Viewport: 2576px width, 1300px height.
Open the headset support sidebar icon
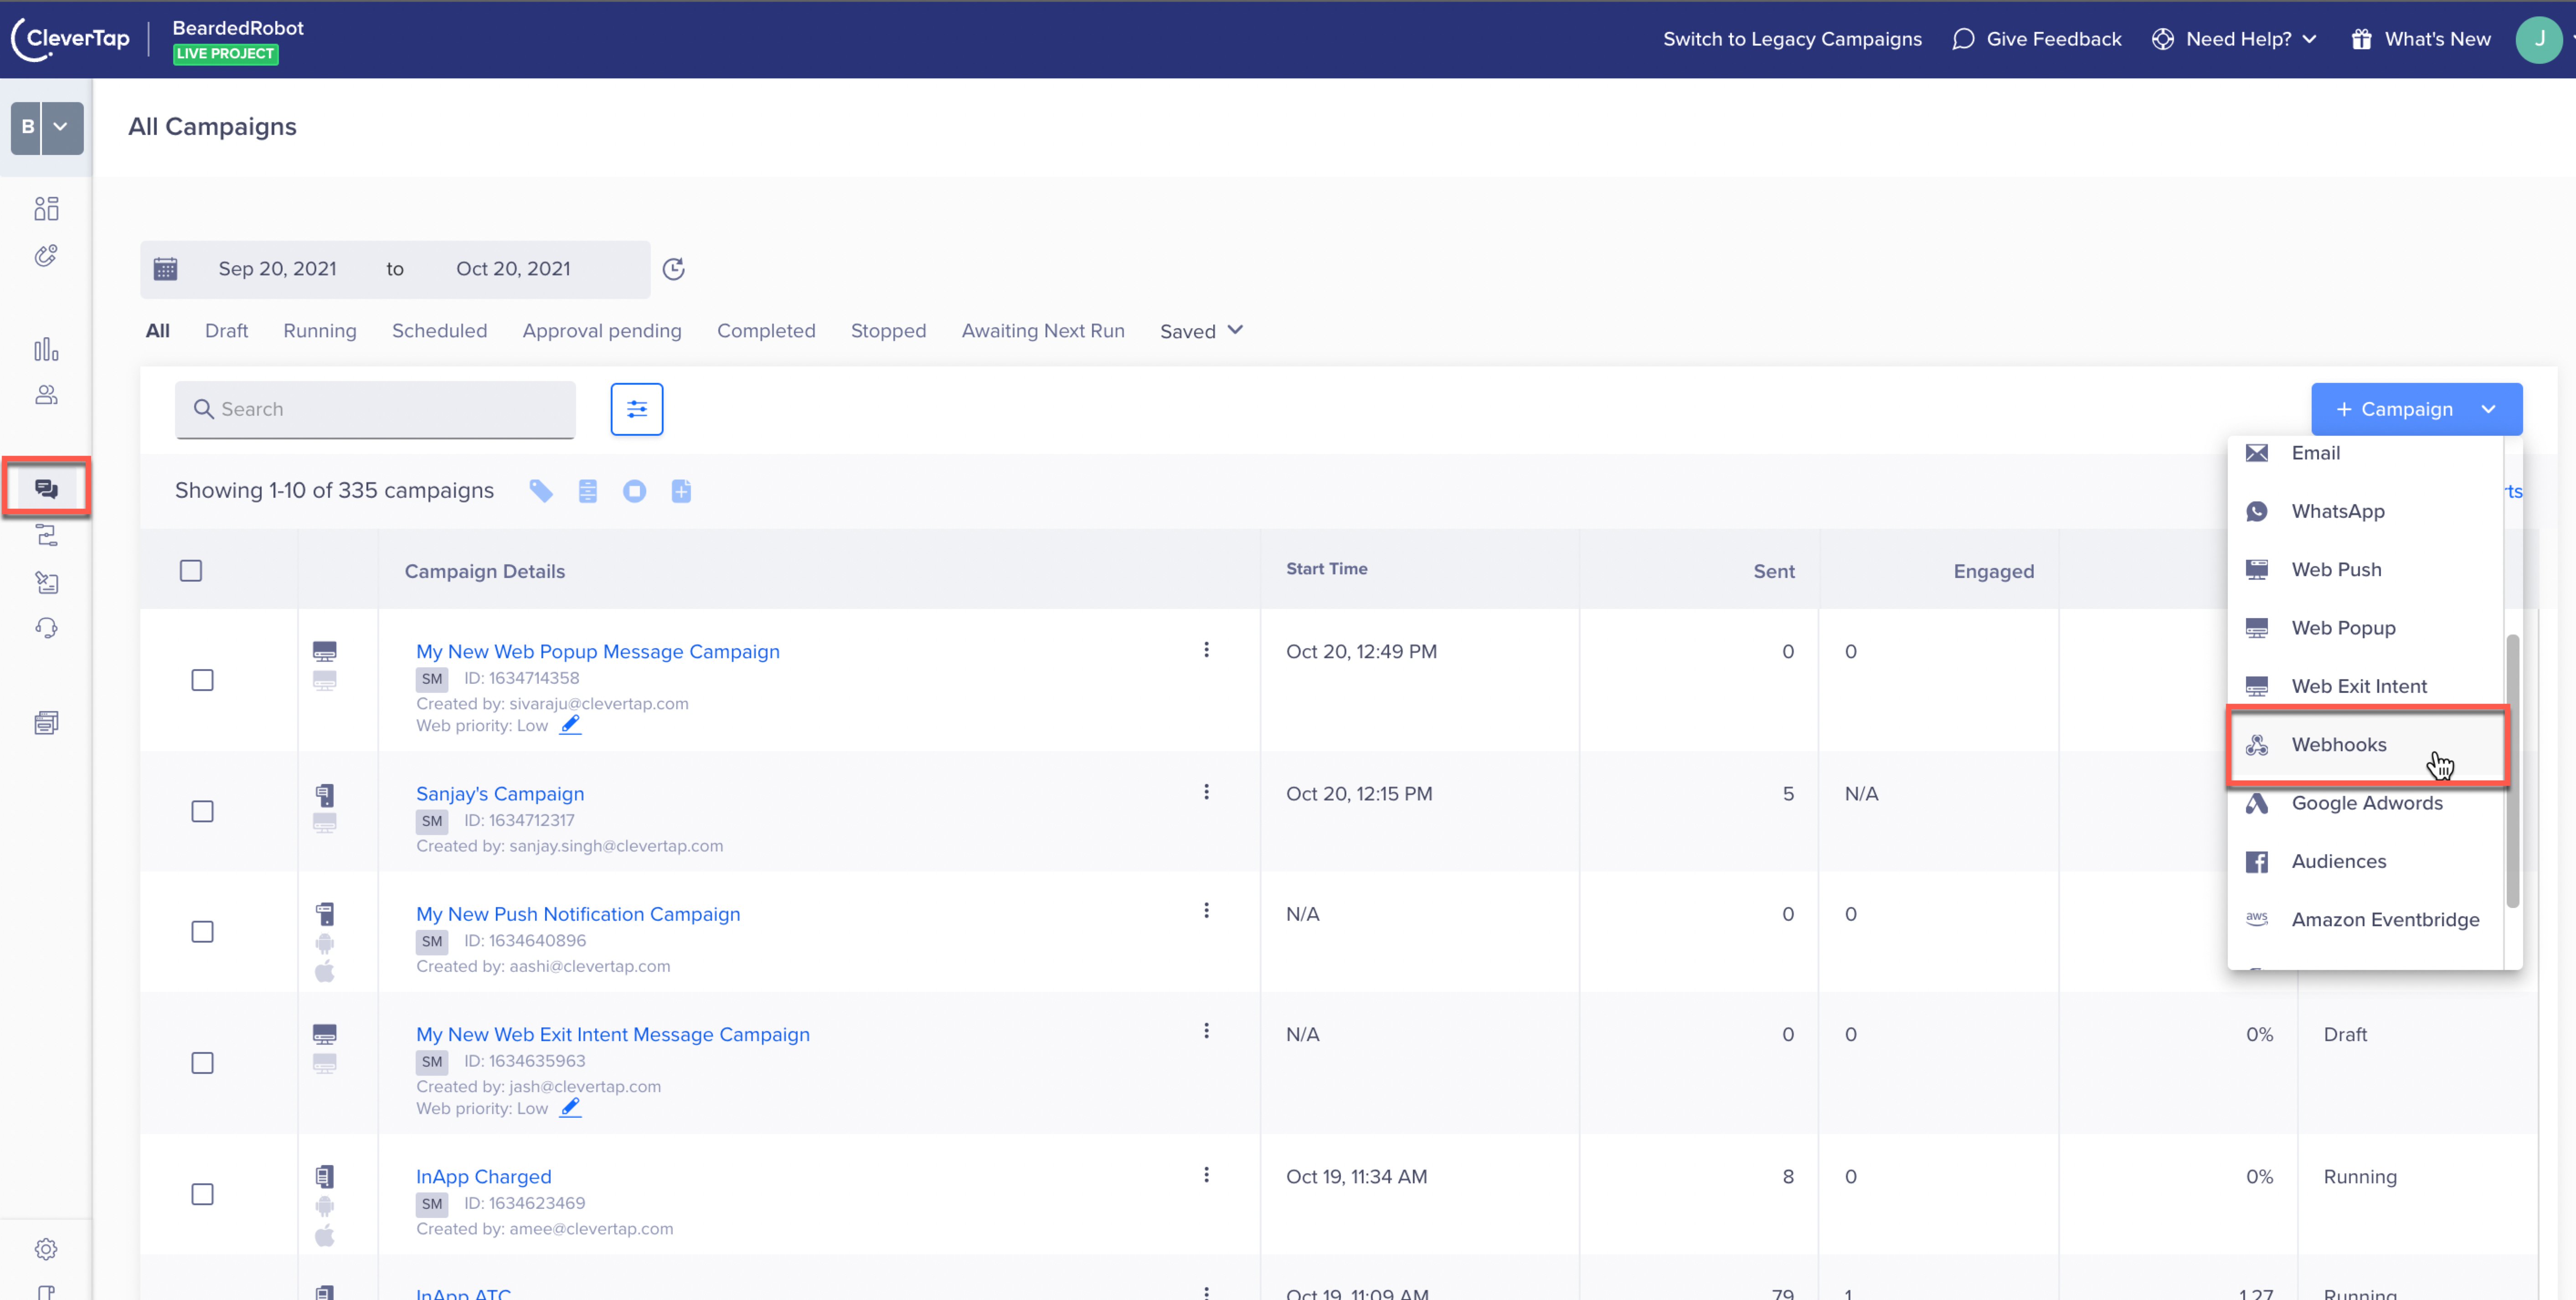(x=46, y=628)
